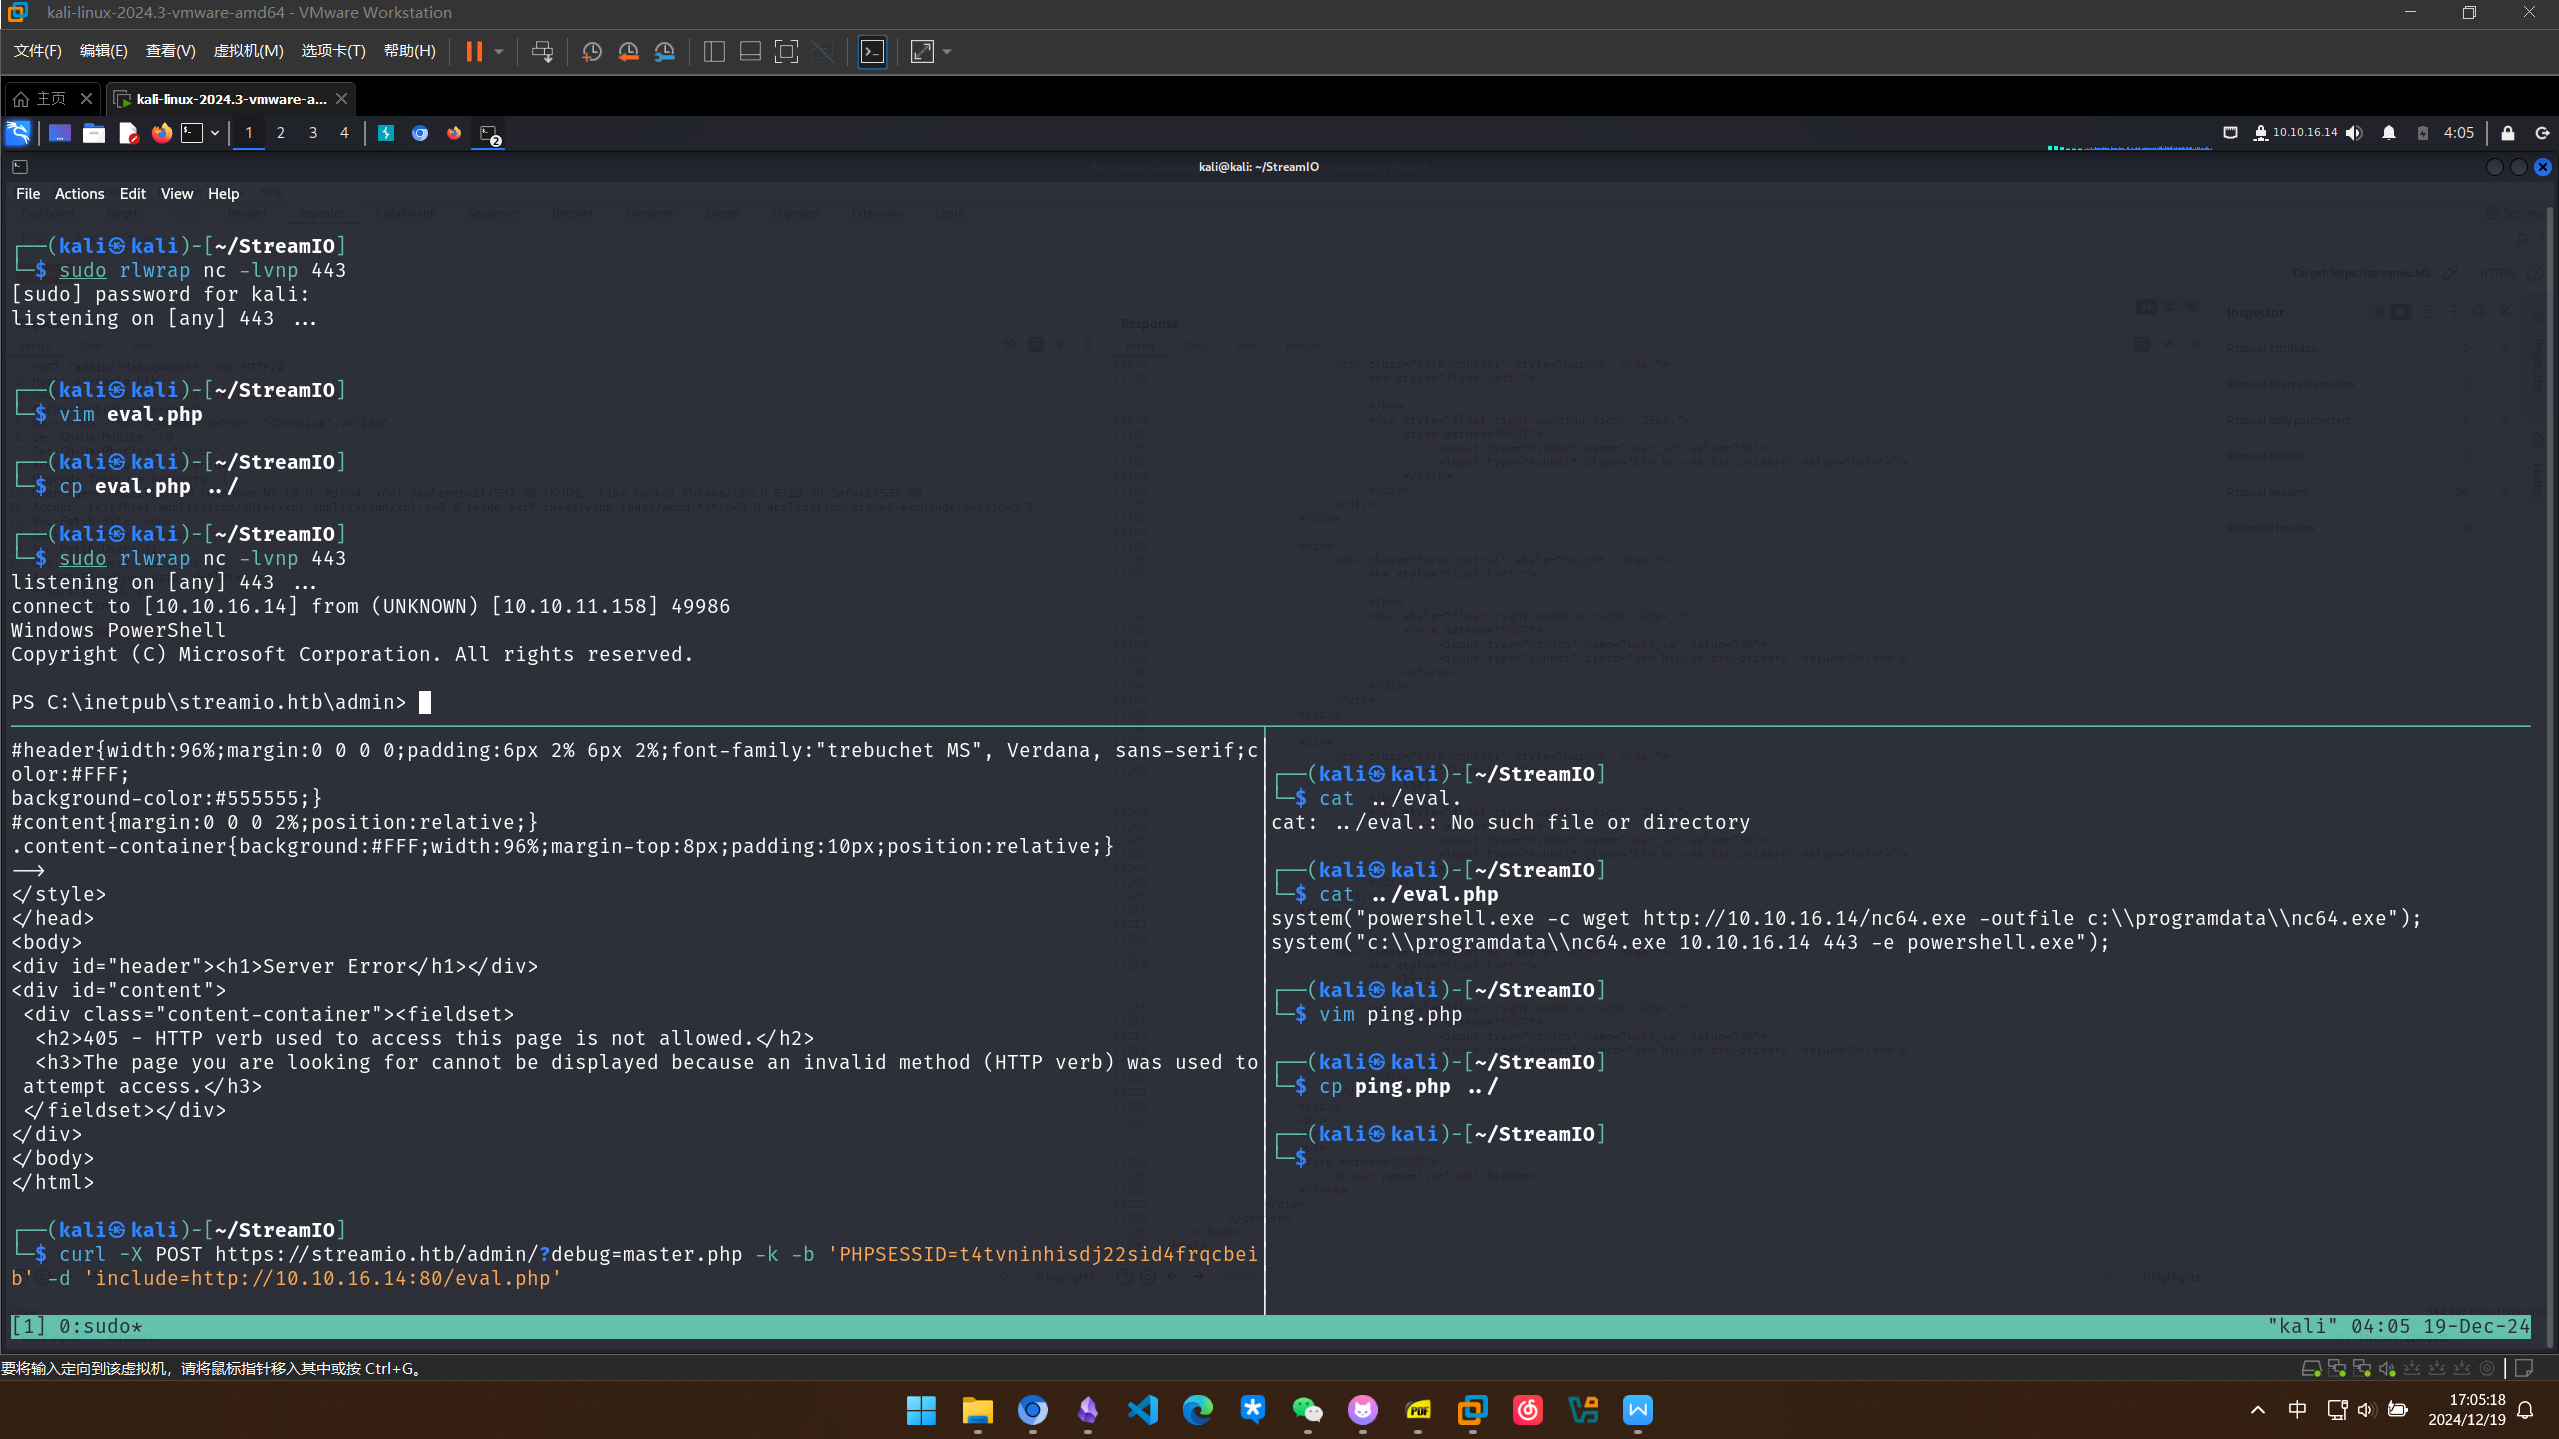Switch to the 主页 home tab
Image resolution: width=2559 pixels, height=1439 pixels.
[50, 99]
